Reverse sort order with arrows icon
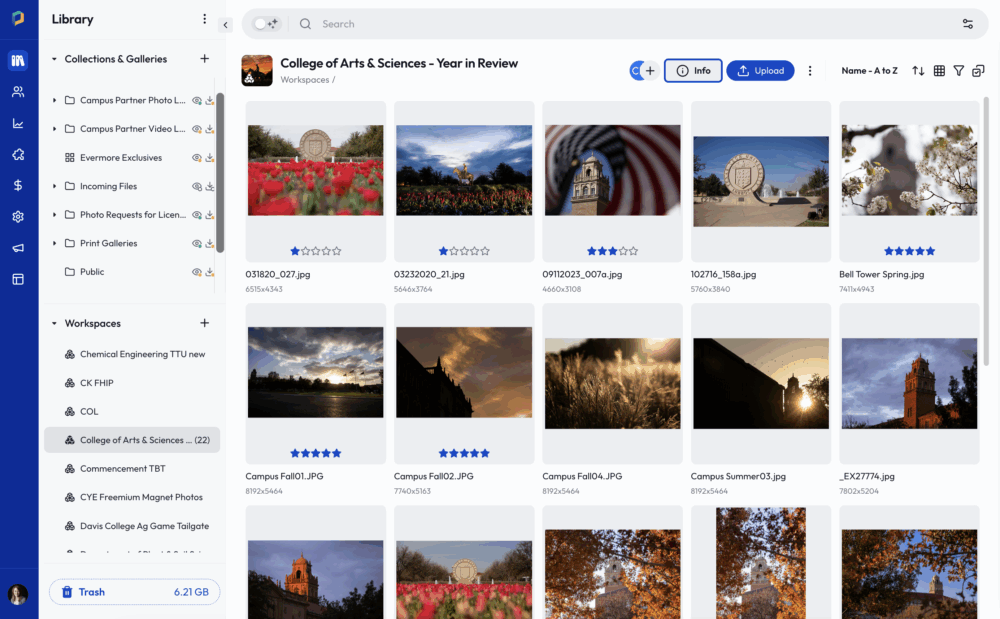The height and width of the screenshot is (619, 1000). (x=918, y=71)
